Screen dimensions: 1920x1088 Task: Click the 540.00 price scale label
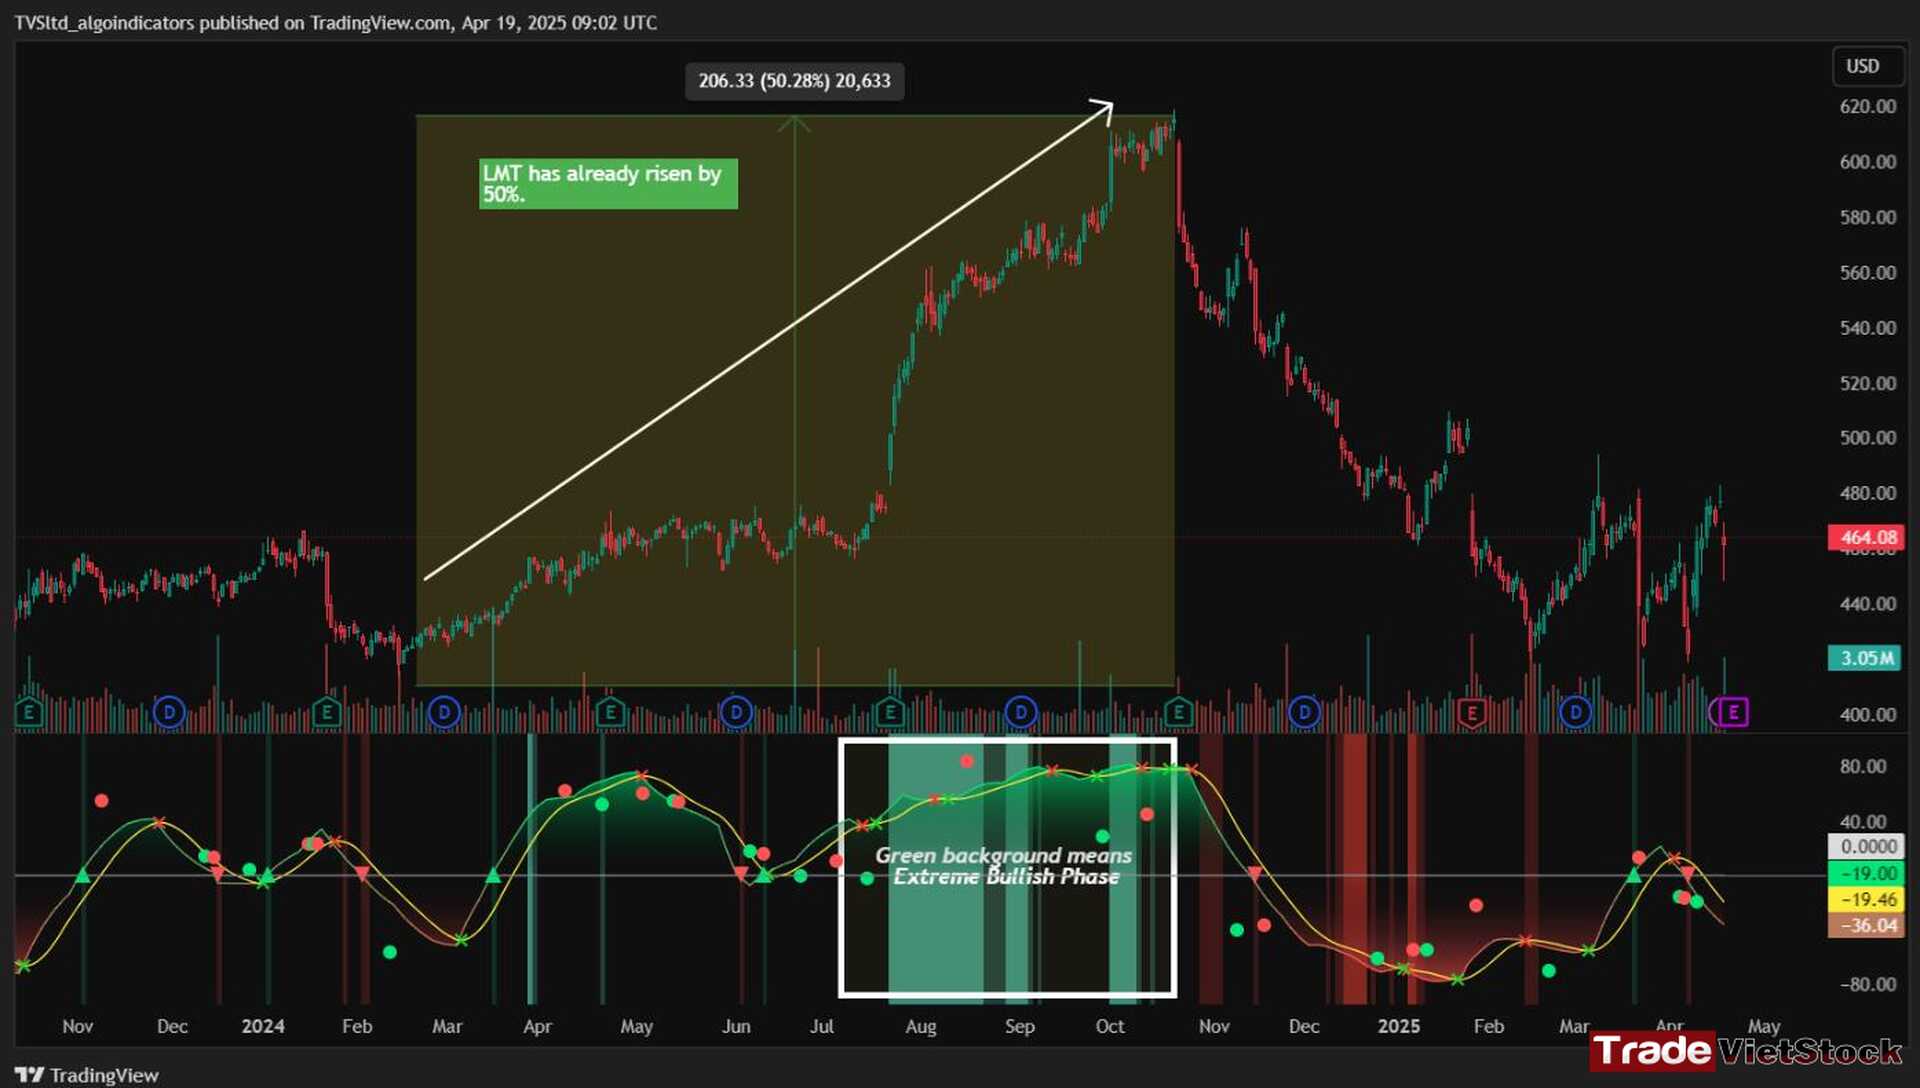point(1867,327)
